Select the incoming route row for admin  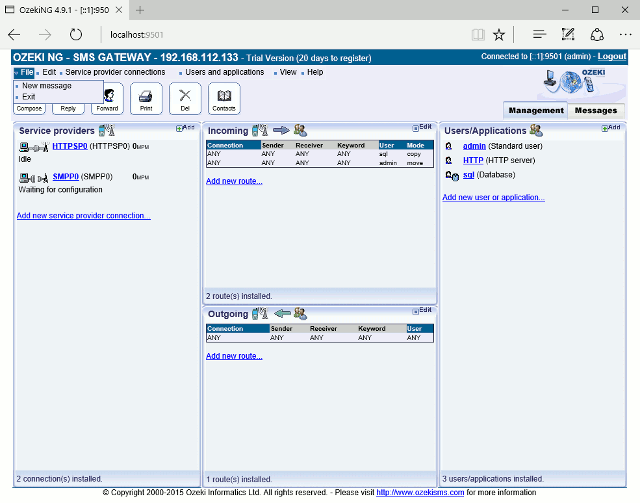(320, 163)
